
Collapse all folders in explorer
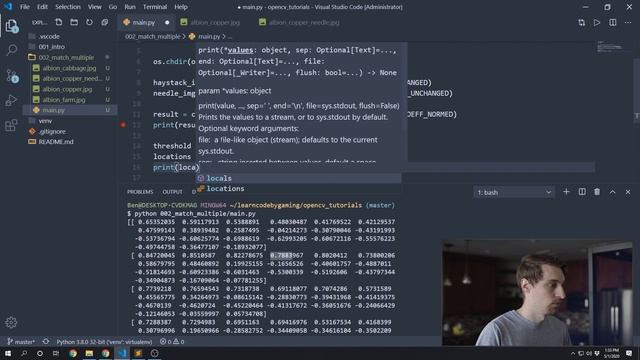105,22
